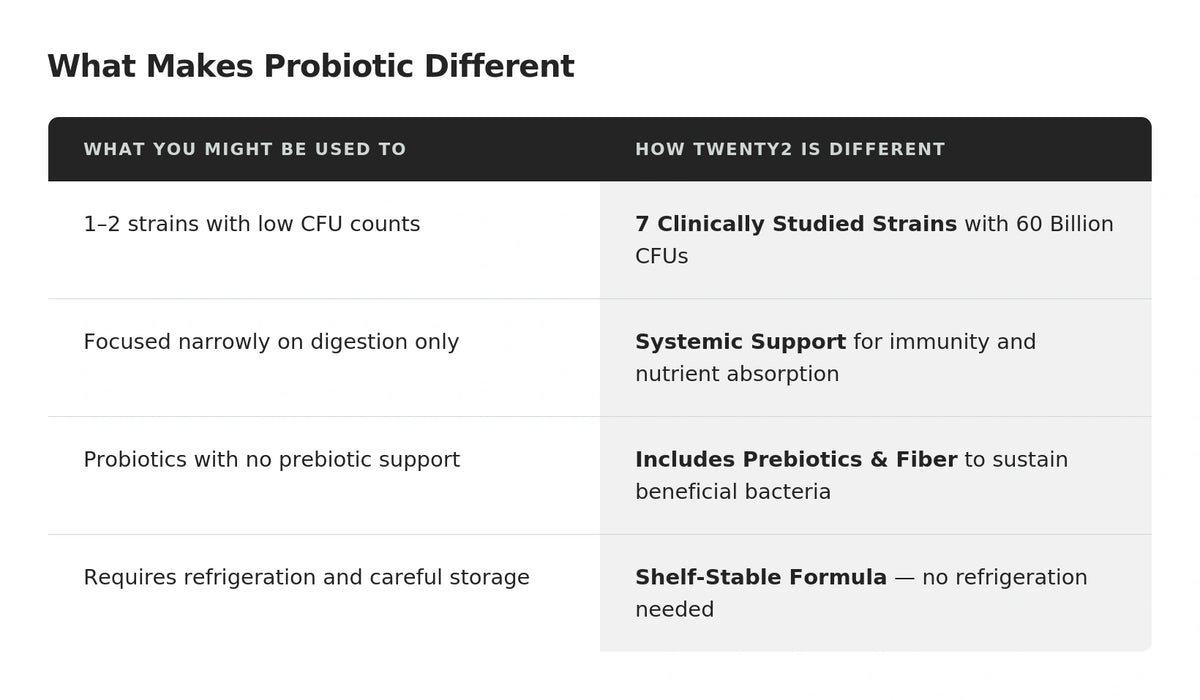Select 'Probiotics with no prebiotic support' cell
The height and width of the screenshot is (700, 1200).
point(272,460)
